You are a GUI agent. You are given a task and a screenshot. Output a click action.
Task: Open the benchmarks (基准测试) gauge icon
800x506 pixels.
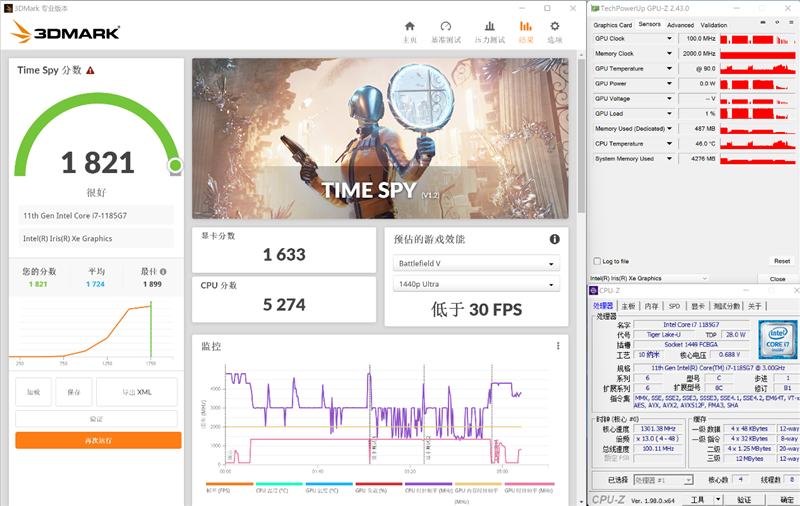pyautogui.click(x=446, y=27)
